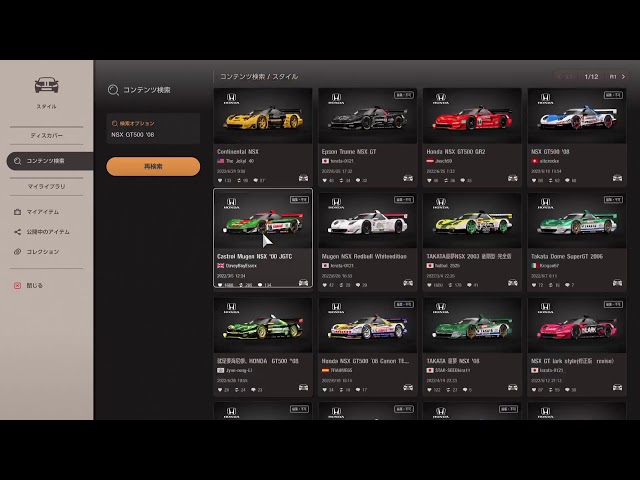Click car icon on NSX GT lark style card
The image size is (640, 480).
pos(617,387)
